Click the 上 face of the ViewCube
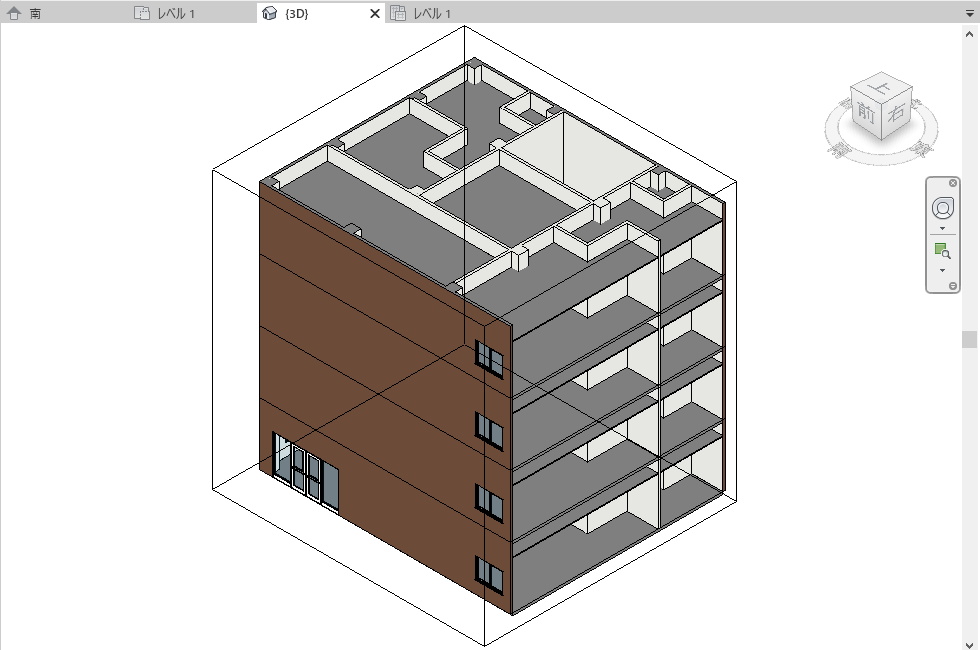 (x=882, y=87)
